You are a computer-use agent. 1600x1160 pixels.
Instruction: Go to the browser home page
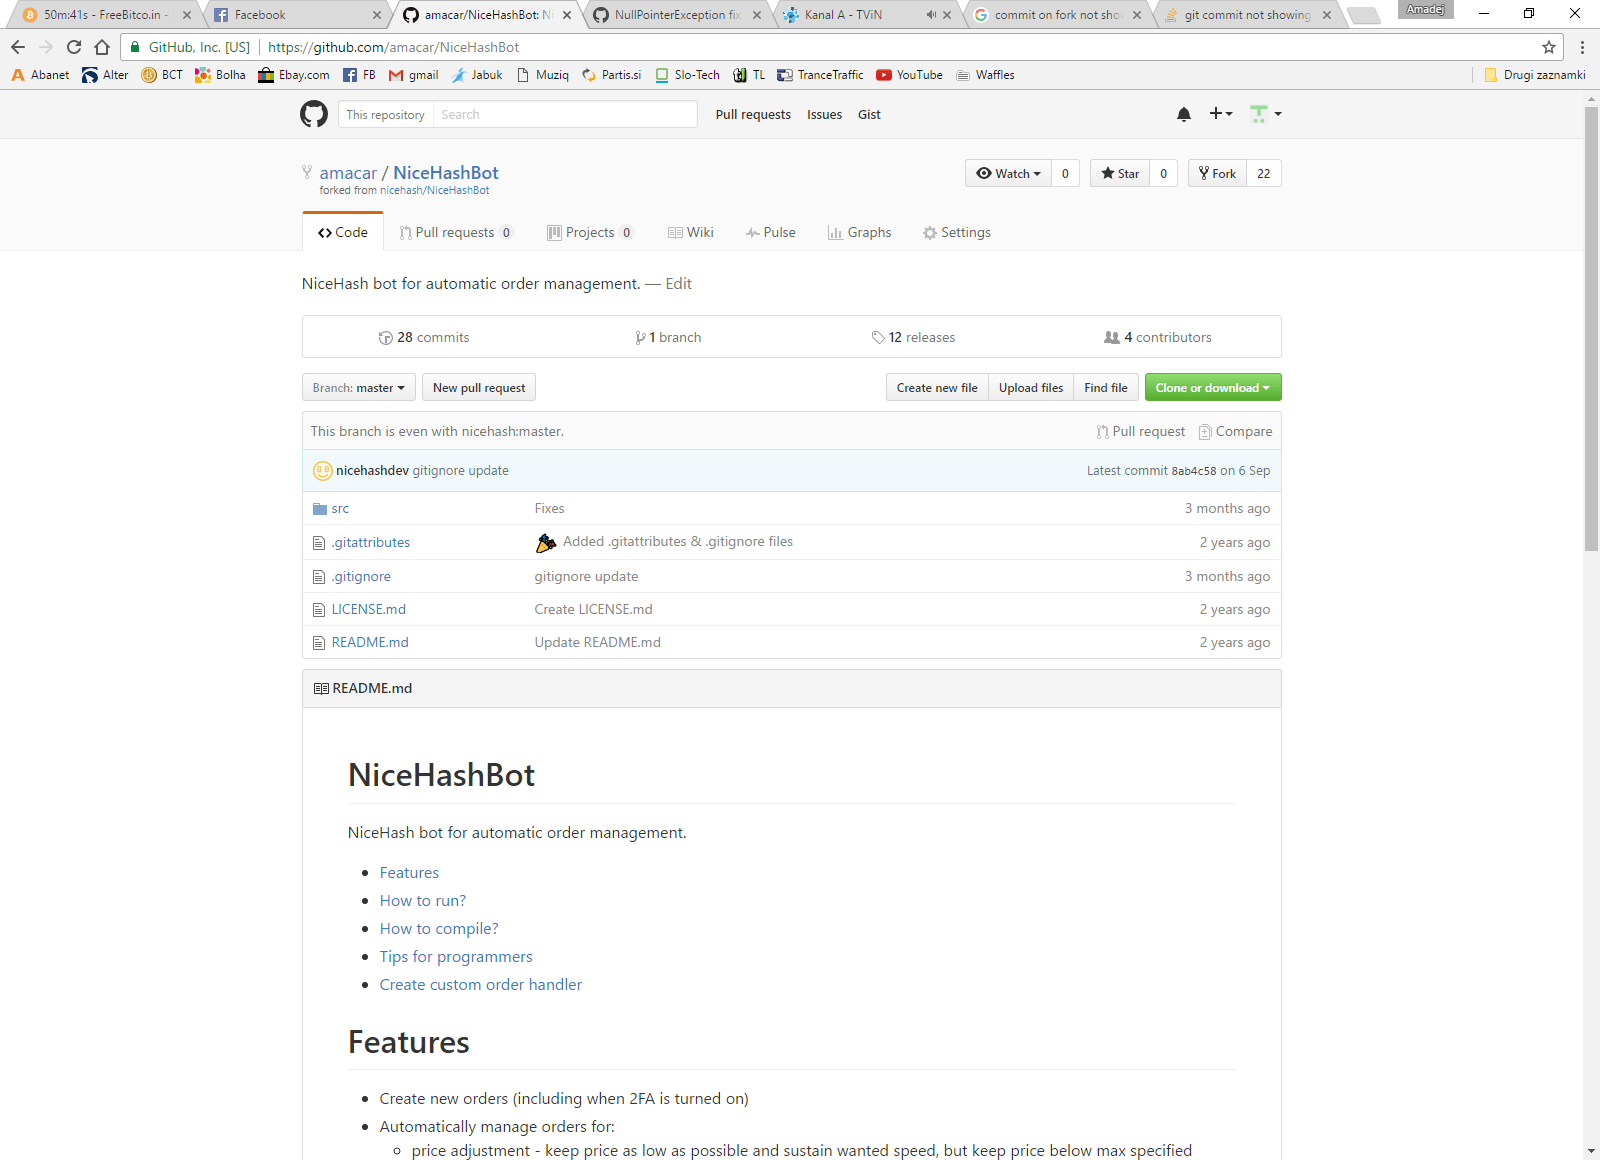click(102, 47)
